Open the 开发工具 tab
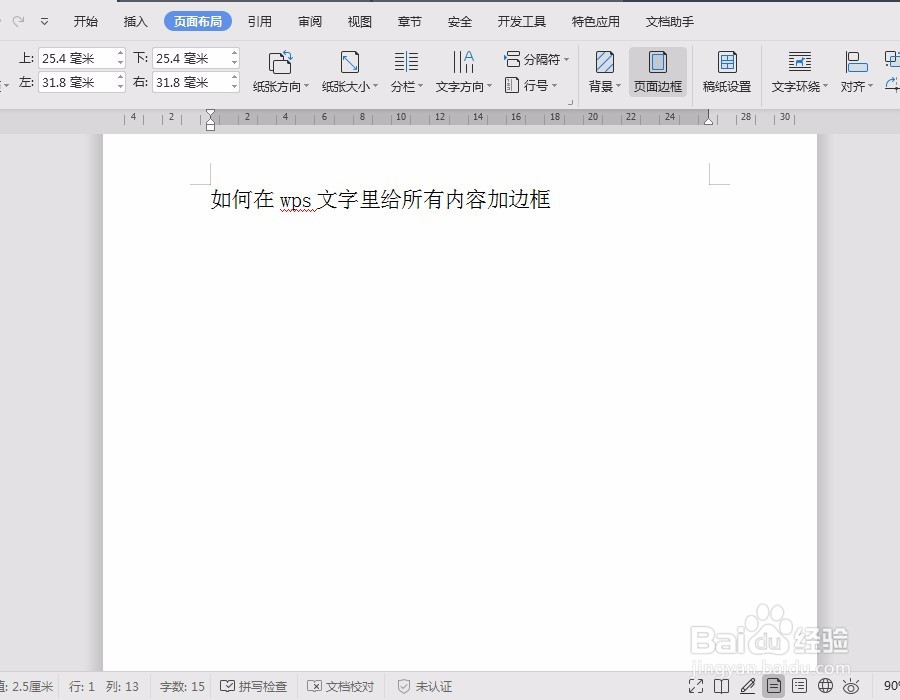This screenshot has width=900, height=700. (522, 22)
